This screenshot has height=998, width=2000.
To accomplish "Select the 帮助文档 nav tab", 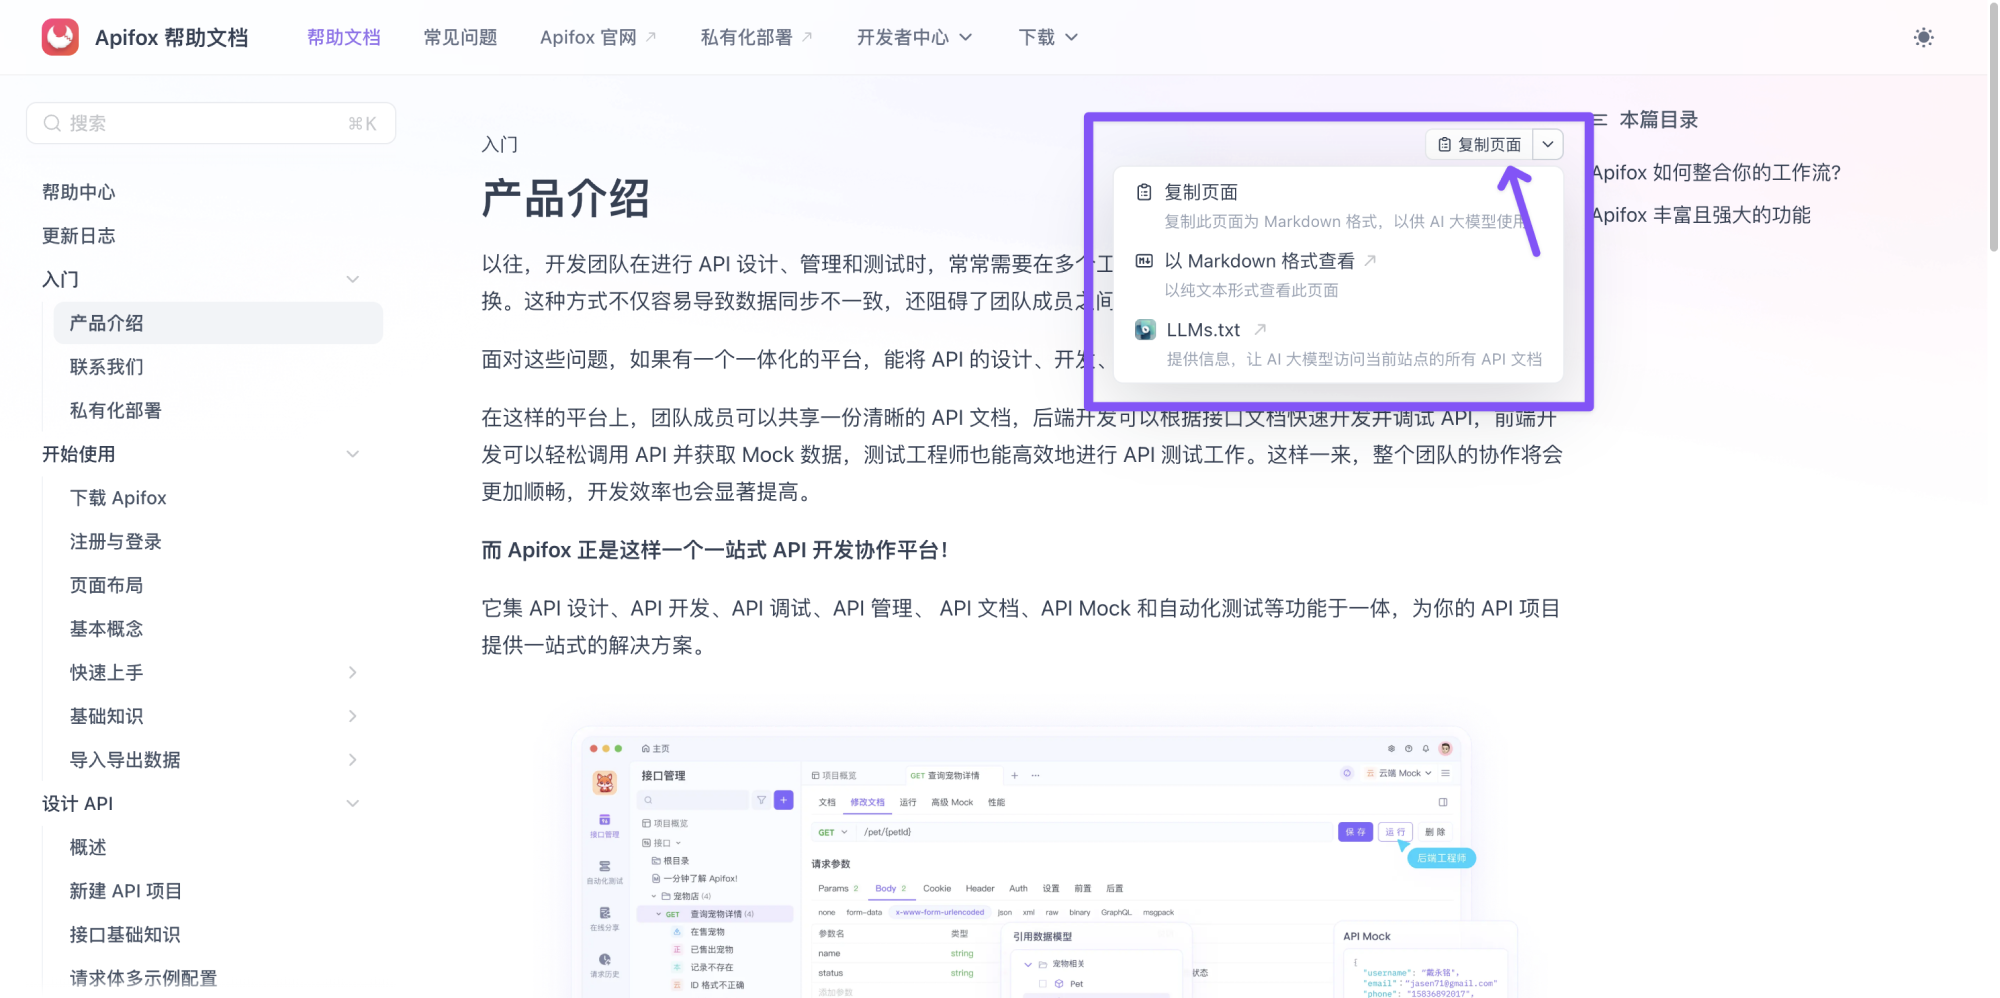I will (344, 37).
